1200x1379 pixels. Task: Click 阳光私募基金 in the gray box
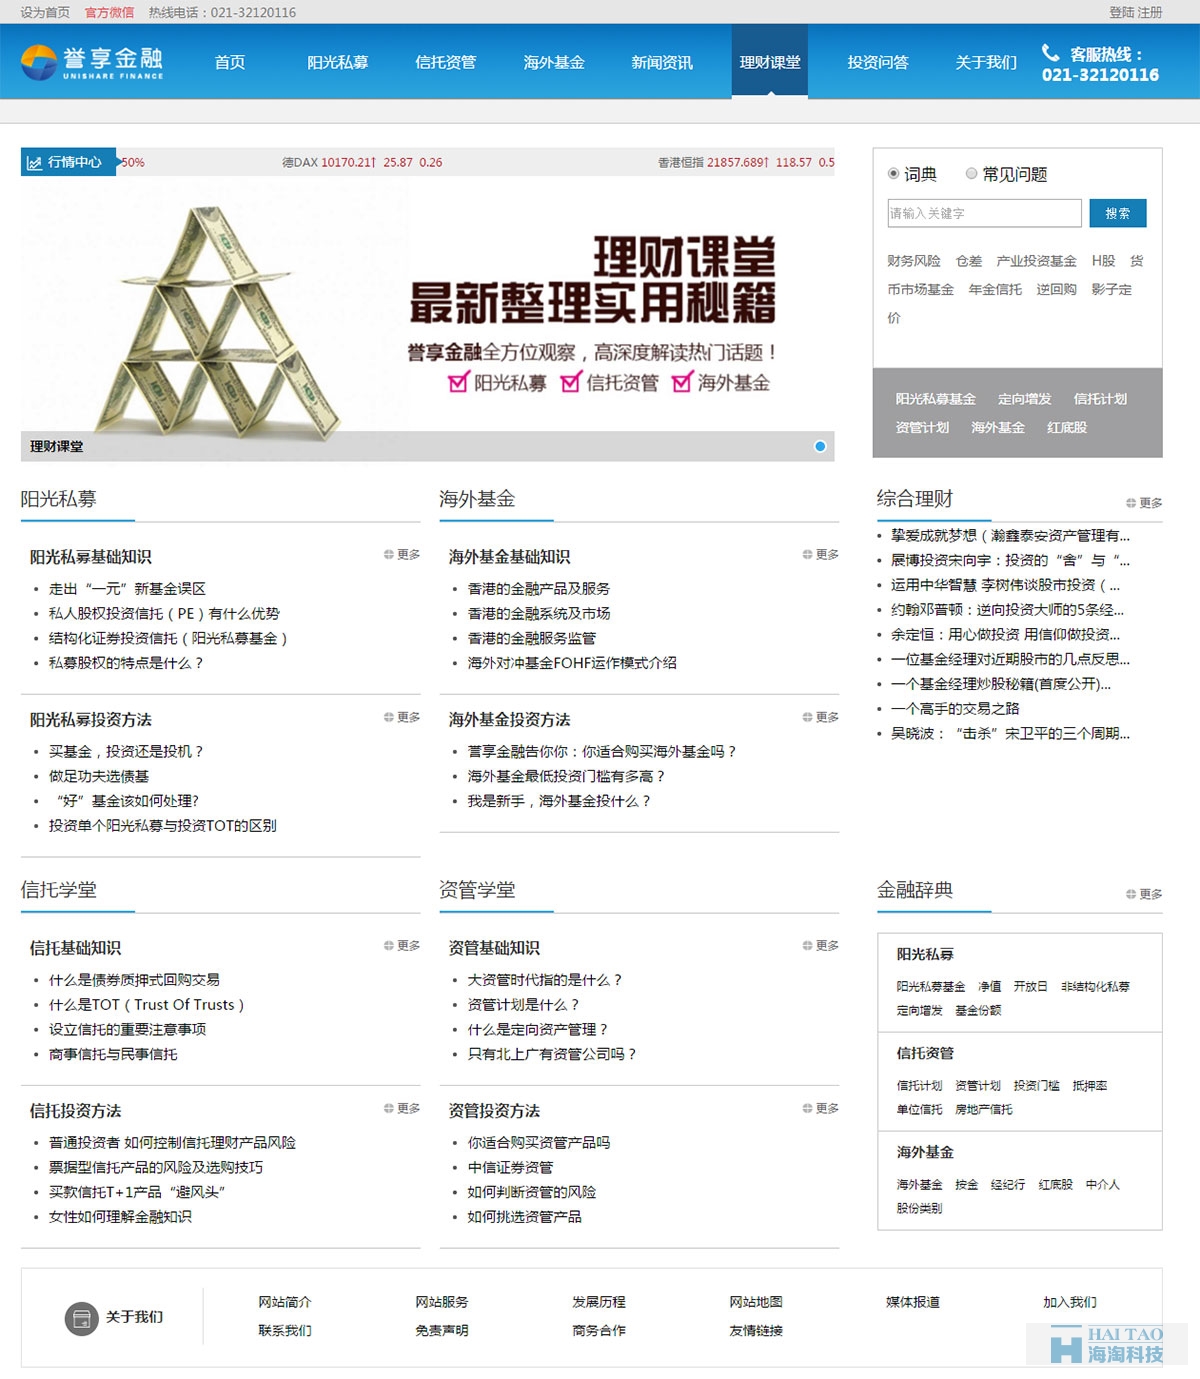click(x=936, y=399)
